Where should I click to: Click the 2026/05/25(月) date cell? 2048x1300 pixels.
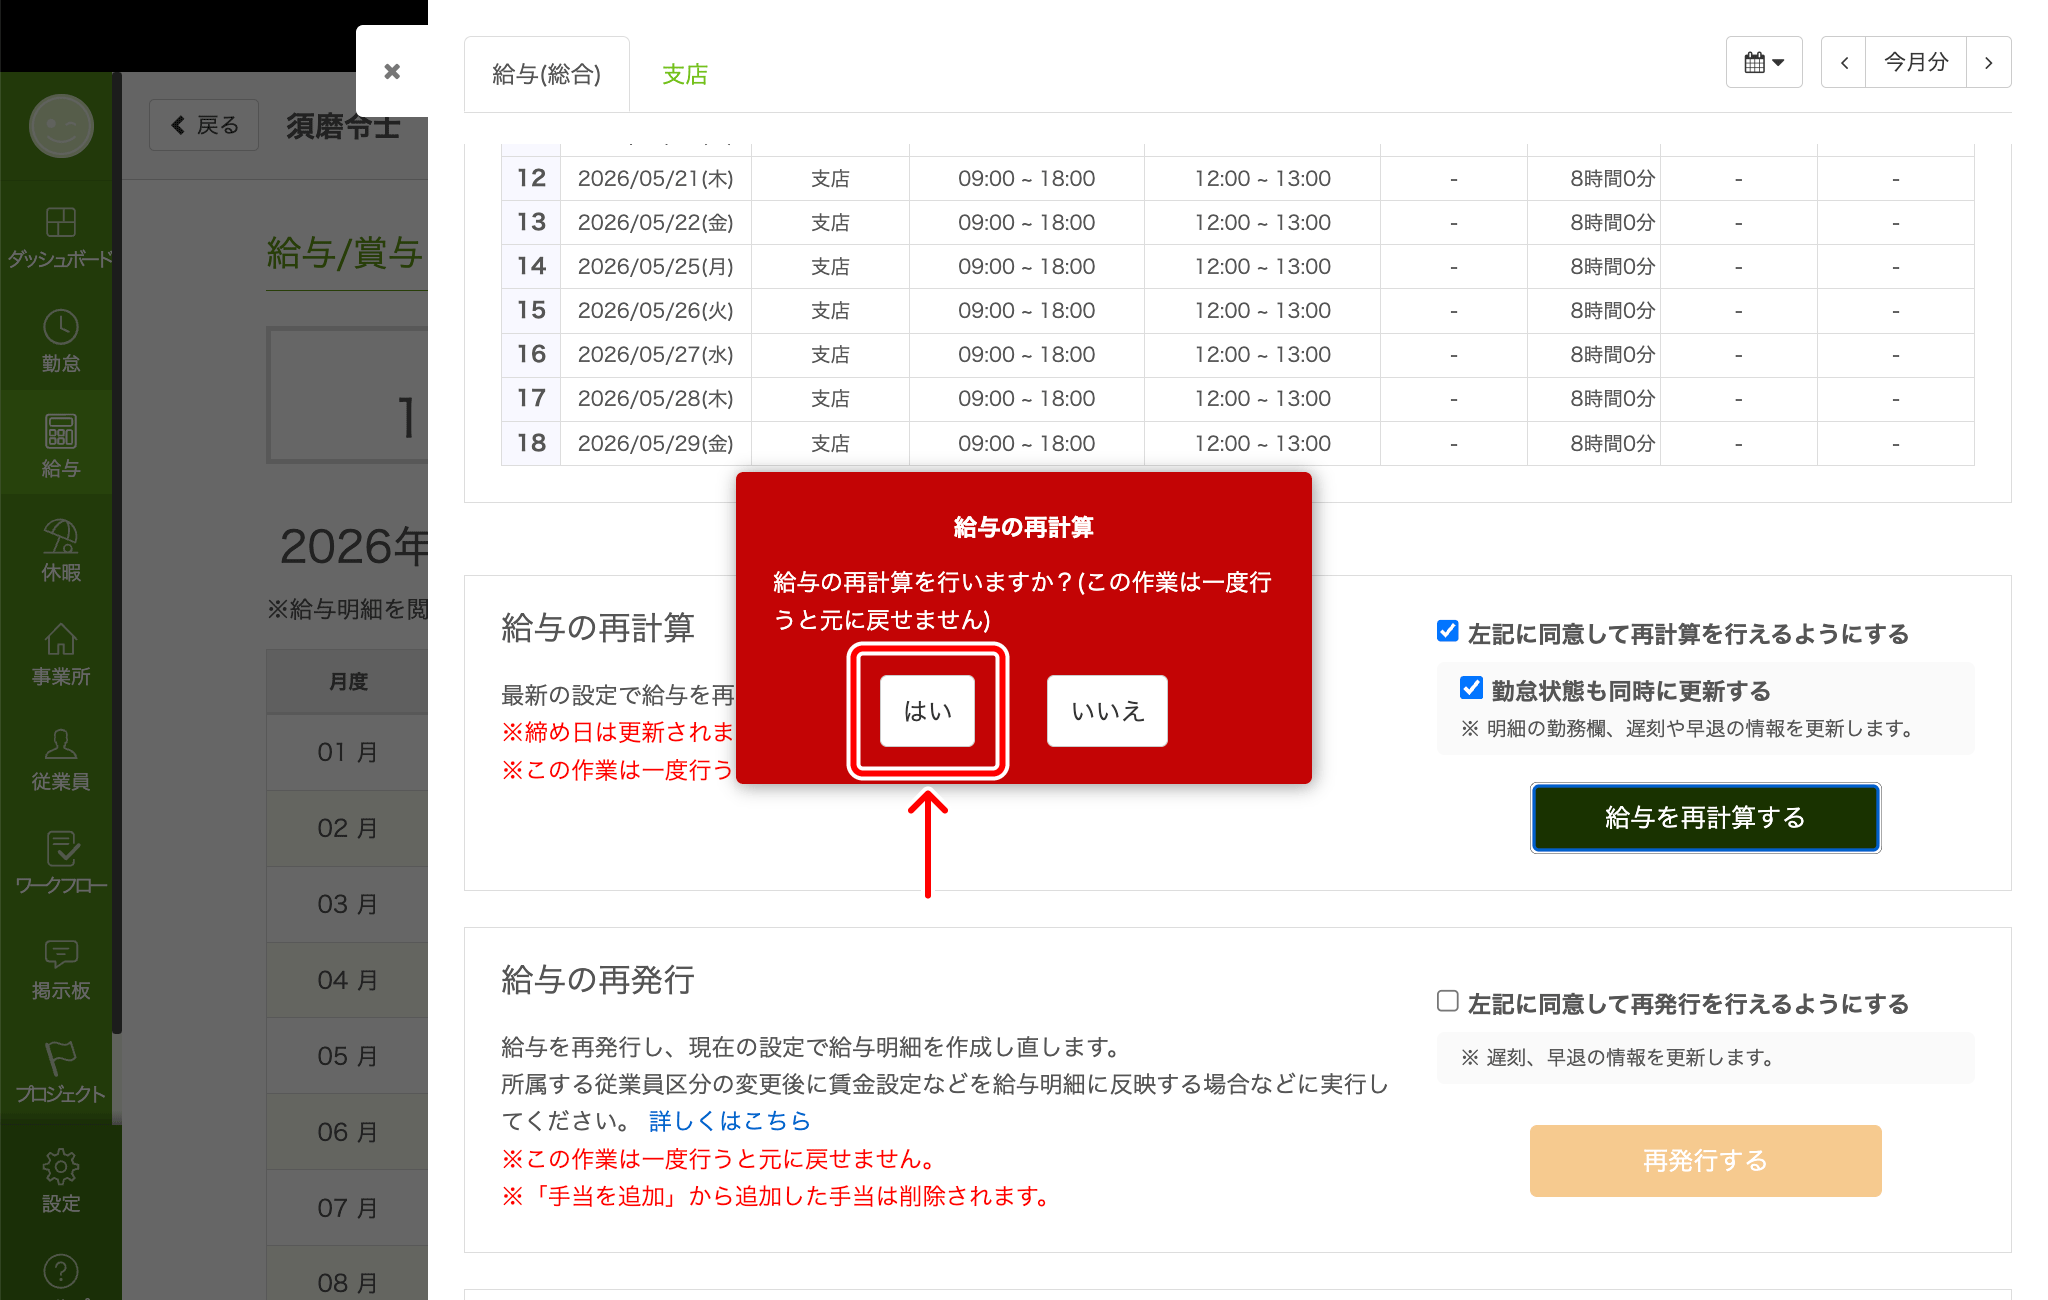pos(656,266)
